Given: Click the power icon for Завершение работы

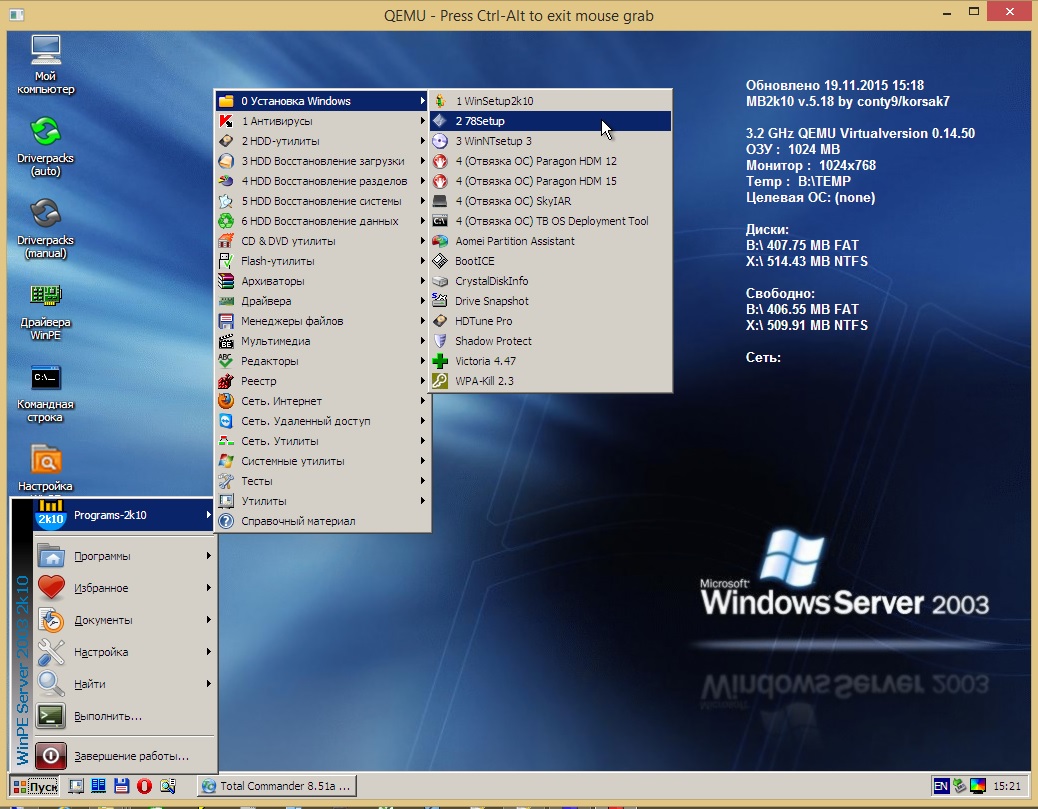Looking at the screenshot, I should [x=51, y=755].
